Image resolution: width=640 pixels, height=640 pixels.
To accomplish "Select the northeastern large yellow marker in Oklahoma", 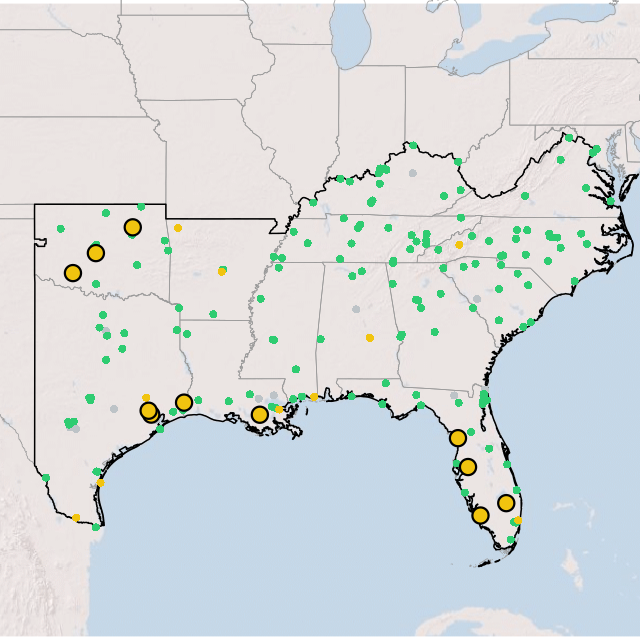I will pyautogui.click(x=133, y=227).
